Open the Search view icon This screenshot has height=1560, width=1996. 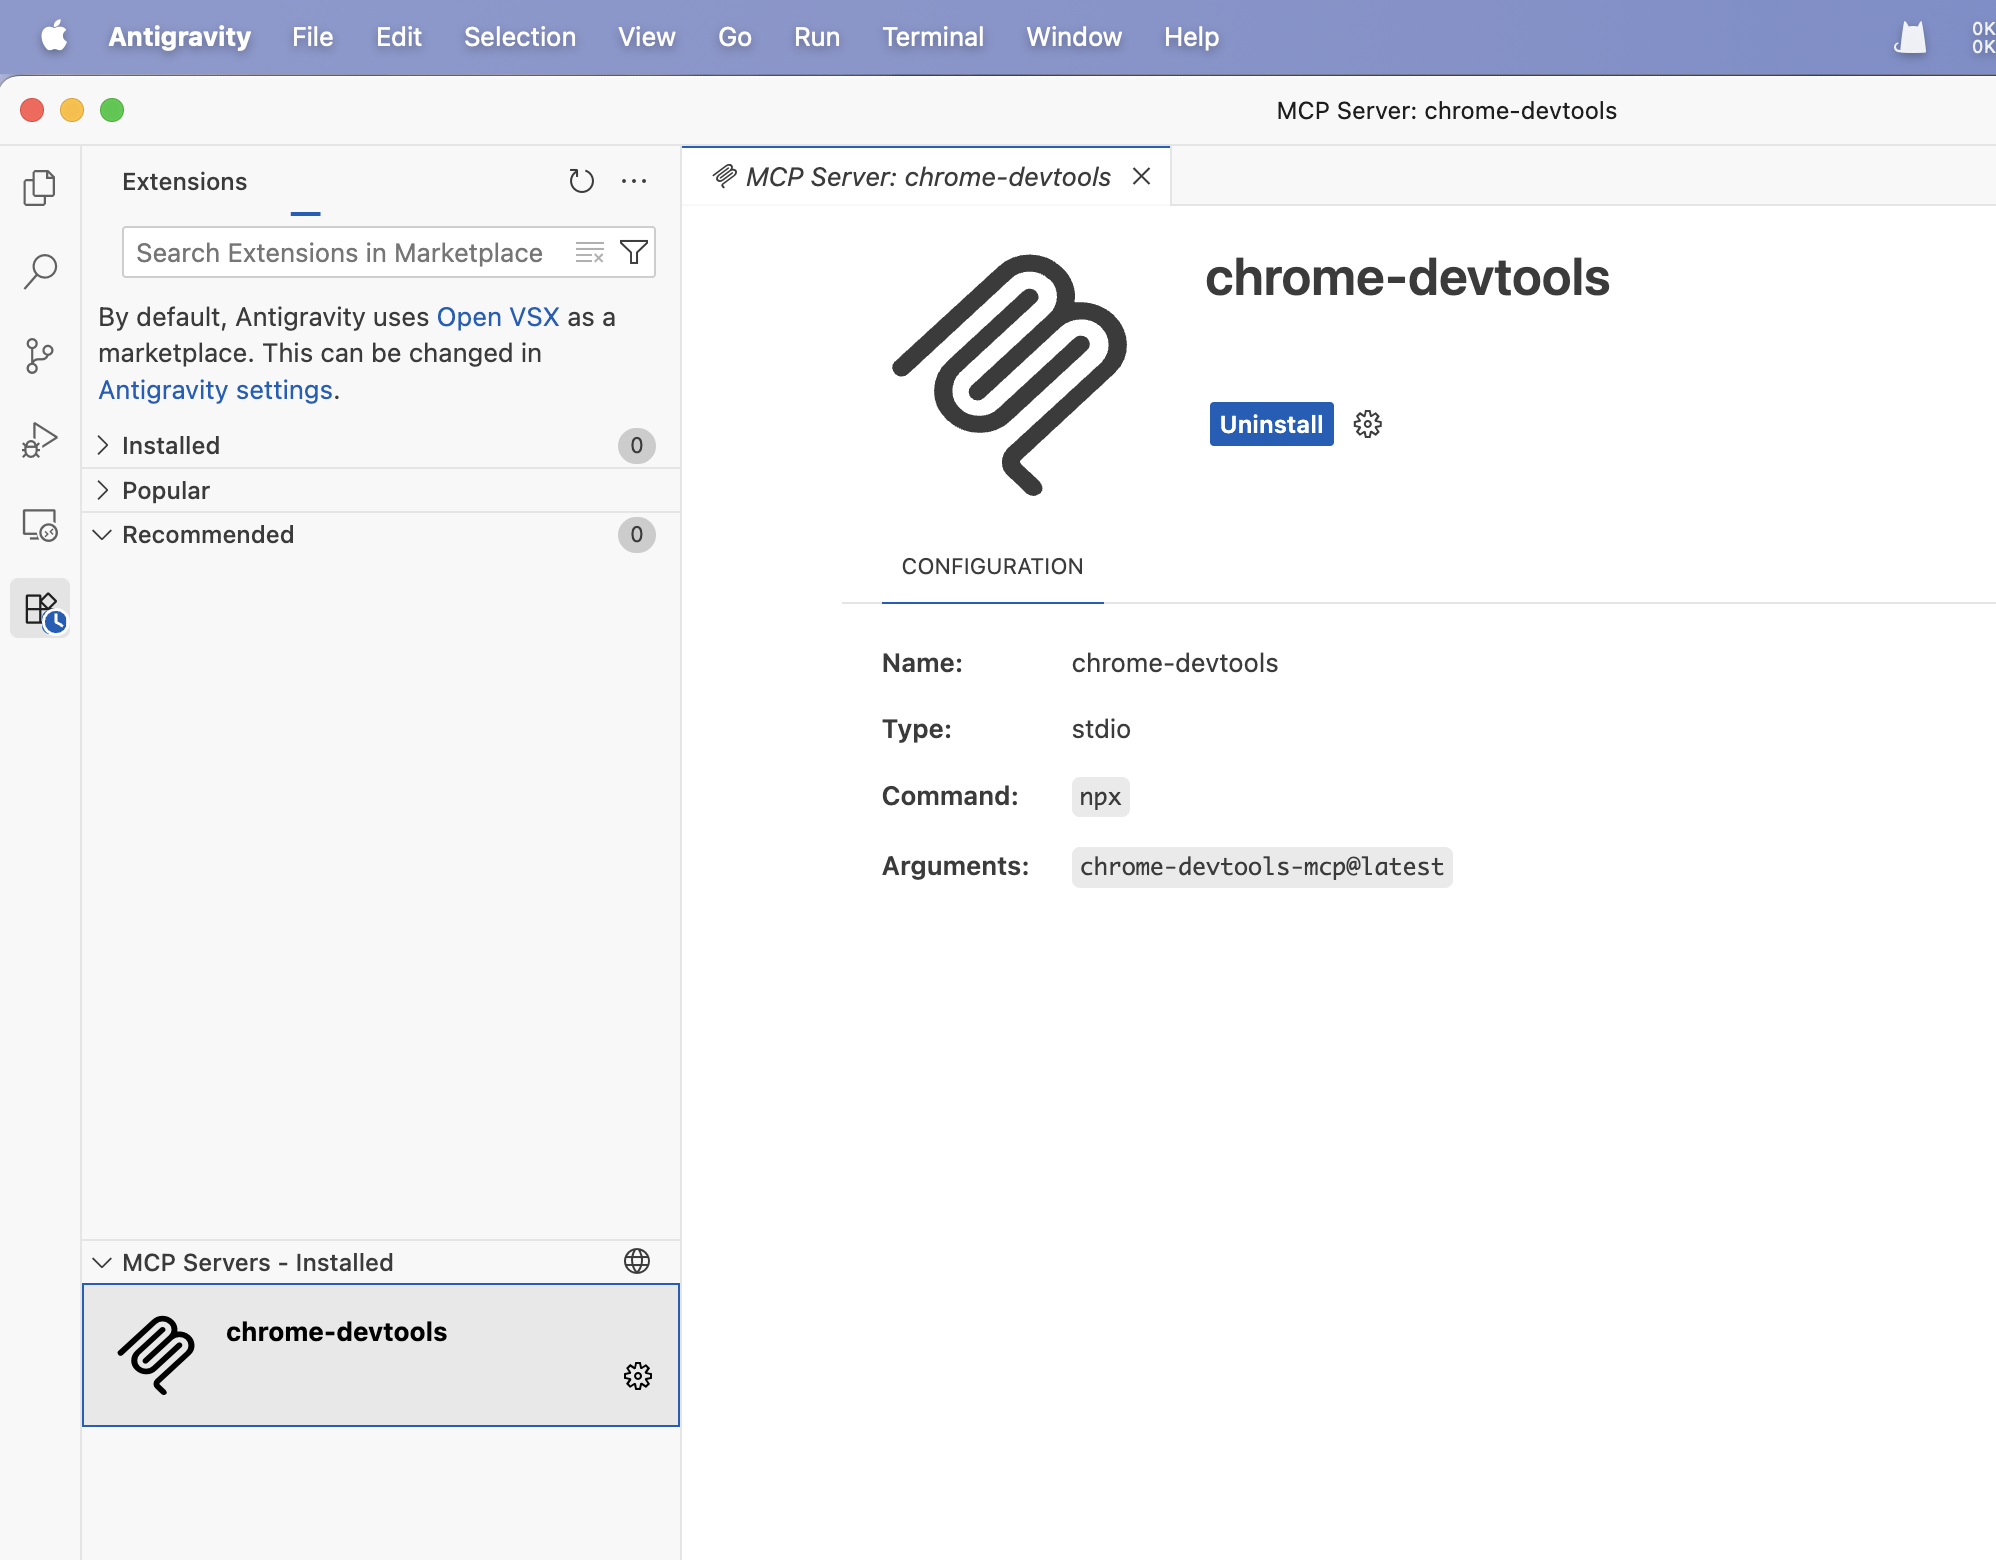[40, 271]
